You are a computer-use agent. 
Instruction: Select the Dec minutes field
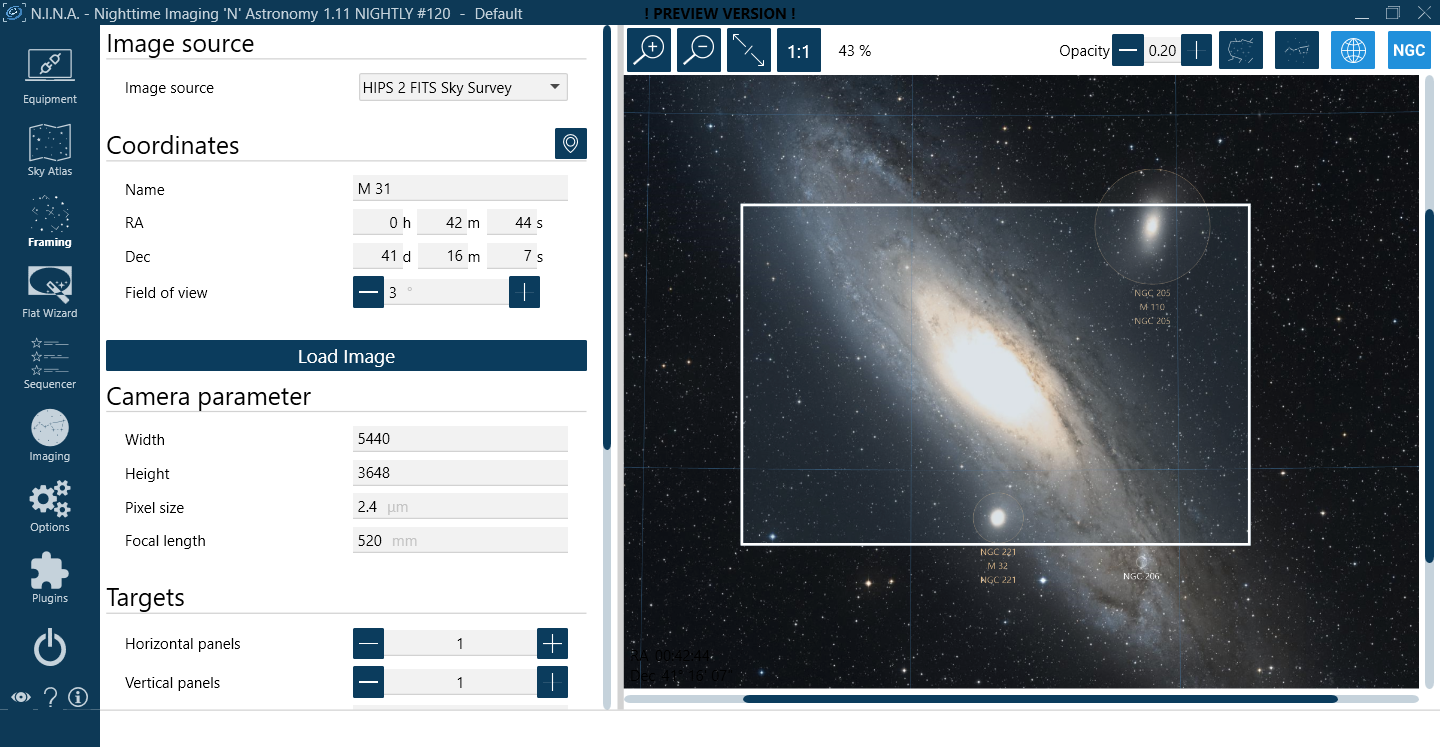[442, 257]
